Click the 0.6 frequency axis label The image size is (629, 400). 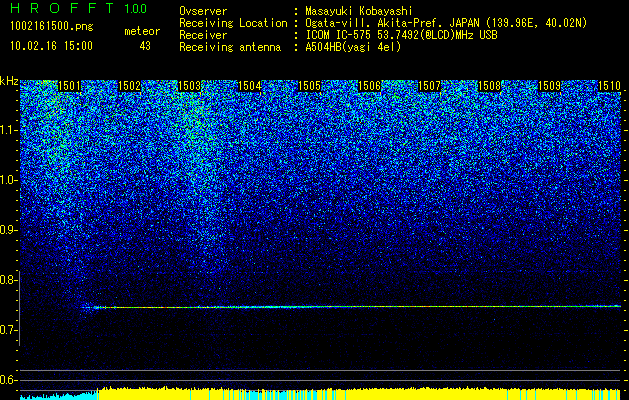tap(8, 380)
